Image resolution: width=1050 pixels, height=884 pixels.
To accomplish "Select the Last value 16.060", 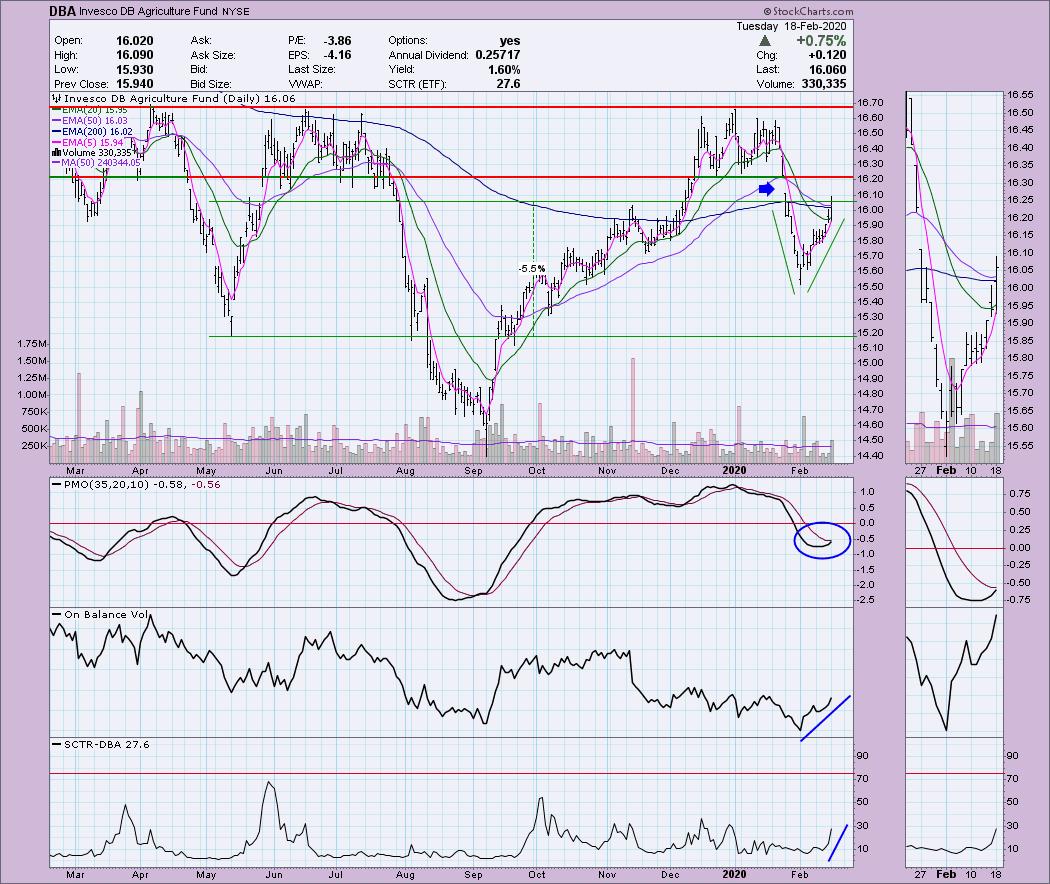I will (x=827, y=70).
